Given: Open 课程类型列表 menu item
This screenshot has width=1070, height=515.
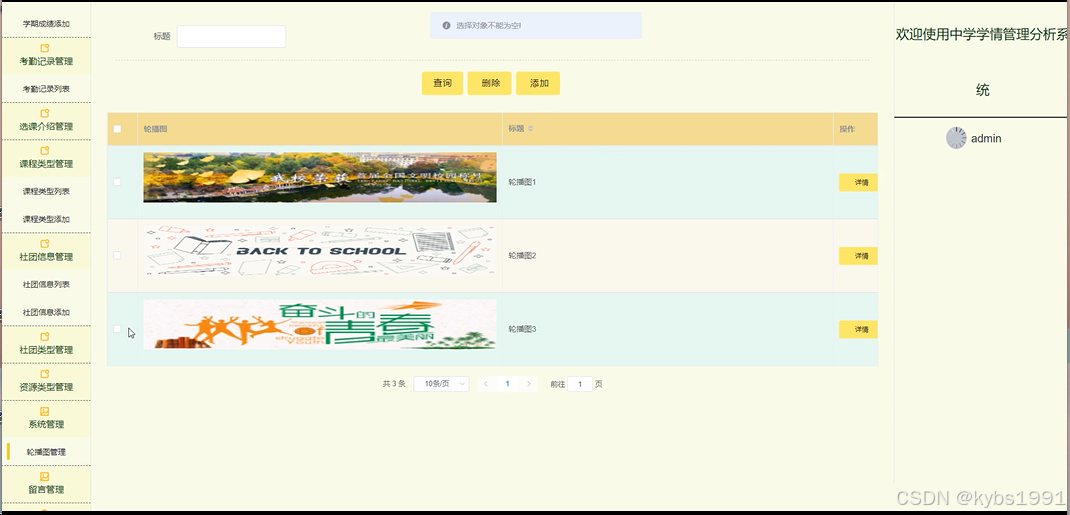Looking at the screenshot, I should [46, 191].
